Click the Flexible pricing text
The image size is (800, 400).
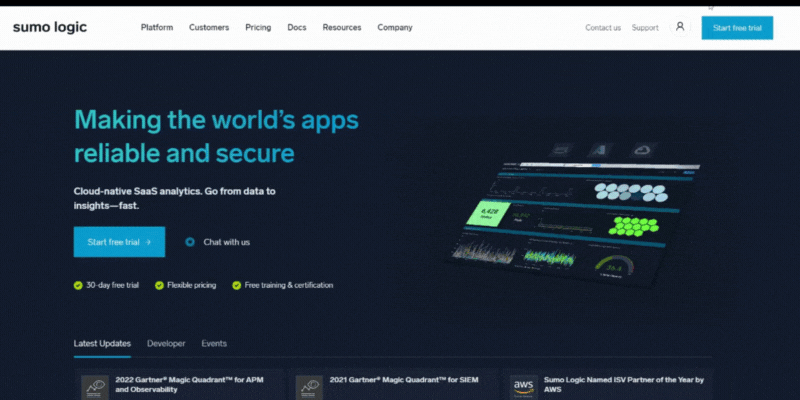[x=191, y=285]
